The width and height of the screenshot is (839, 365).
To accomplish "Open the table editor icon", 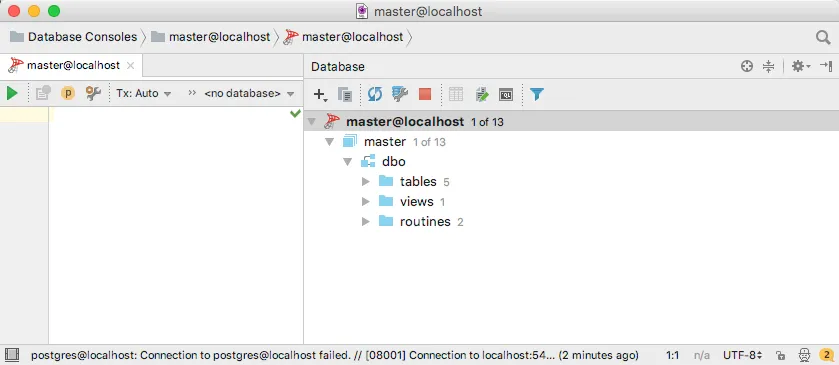I will pyautogui.click(x=455, y=94).
